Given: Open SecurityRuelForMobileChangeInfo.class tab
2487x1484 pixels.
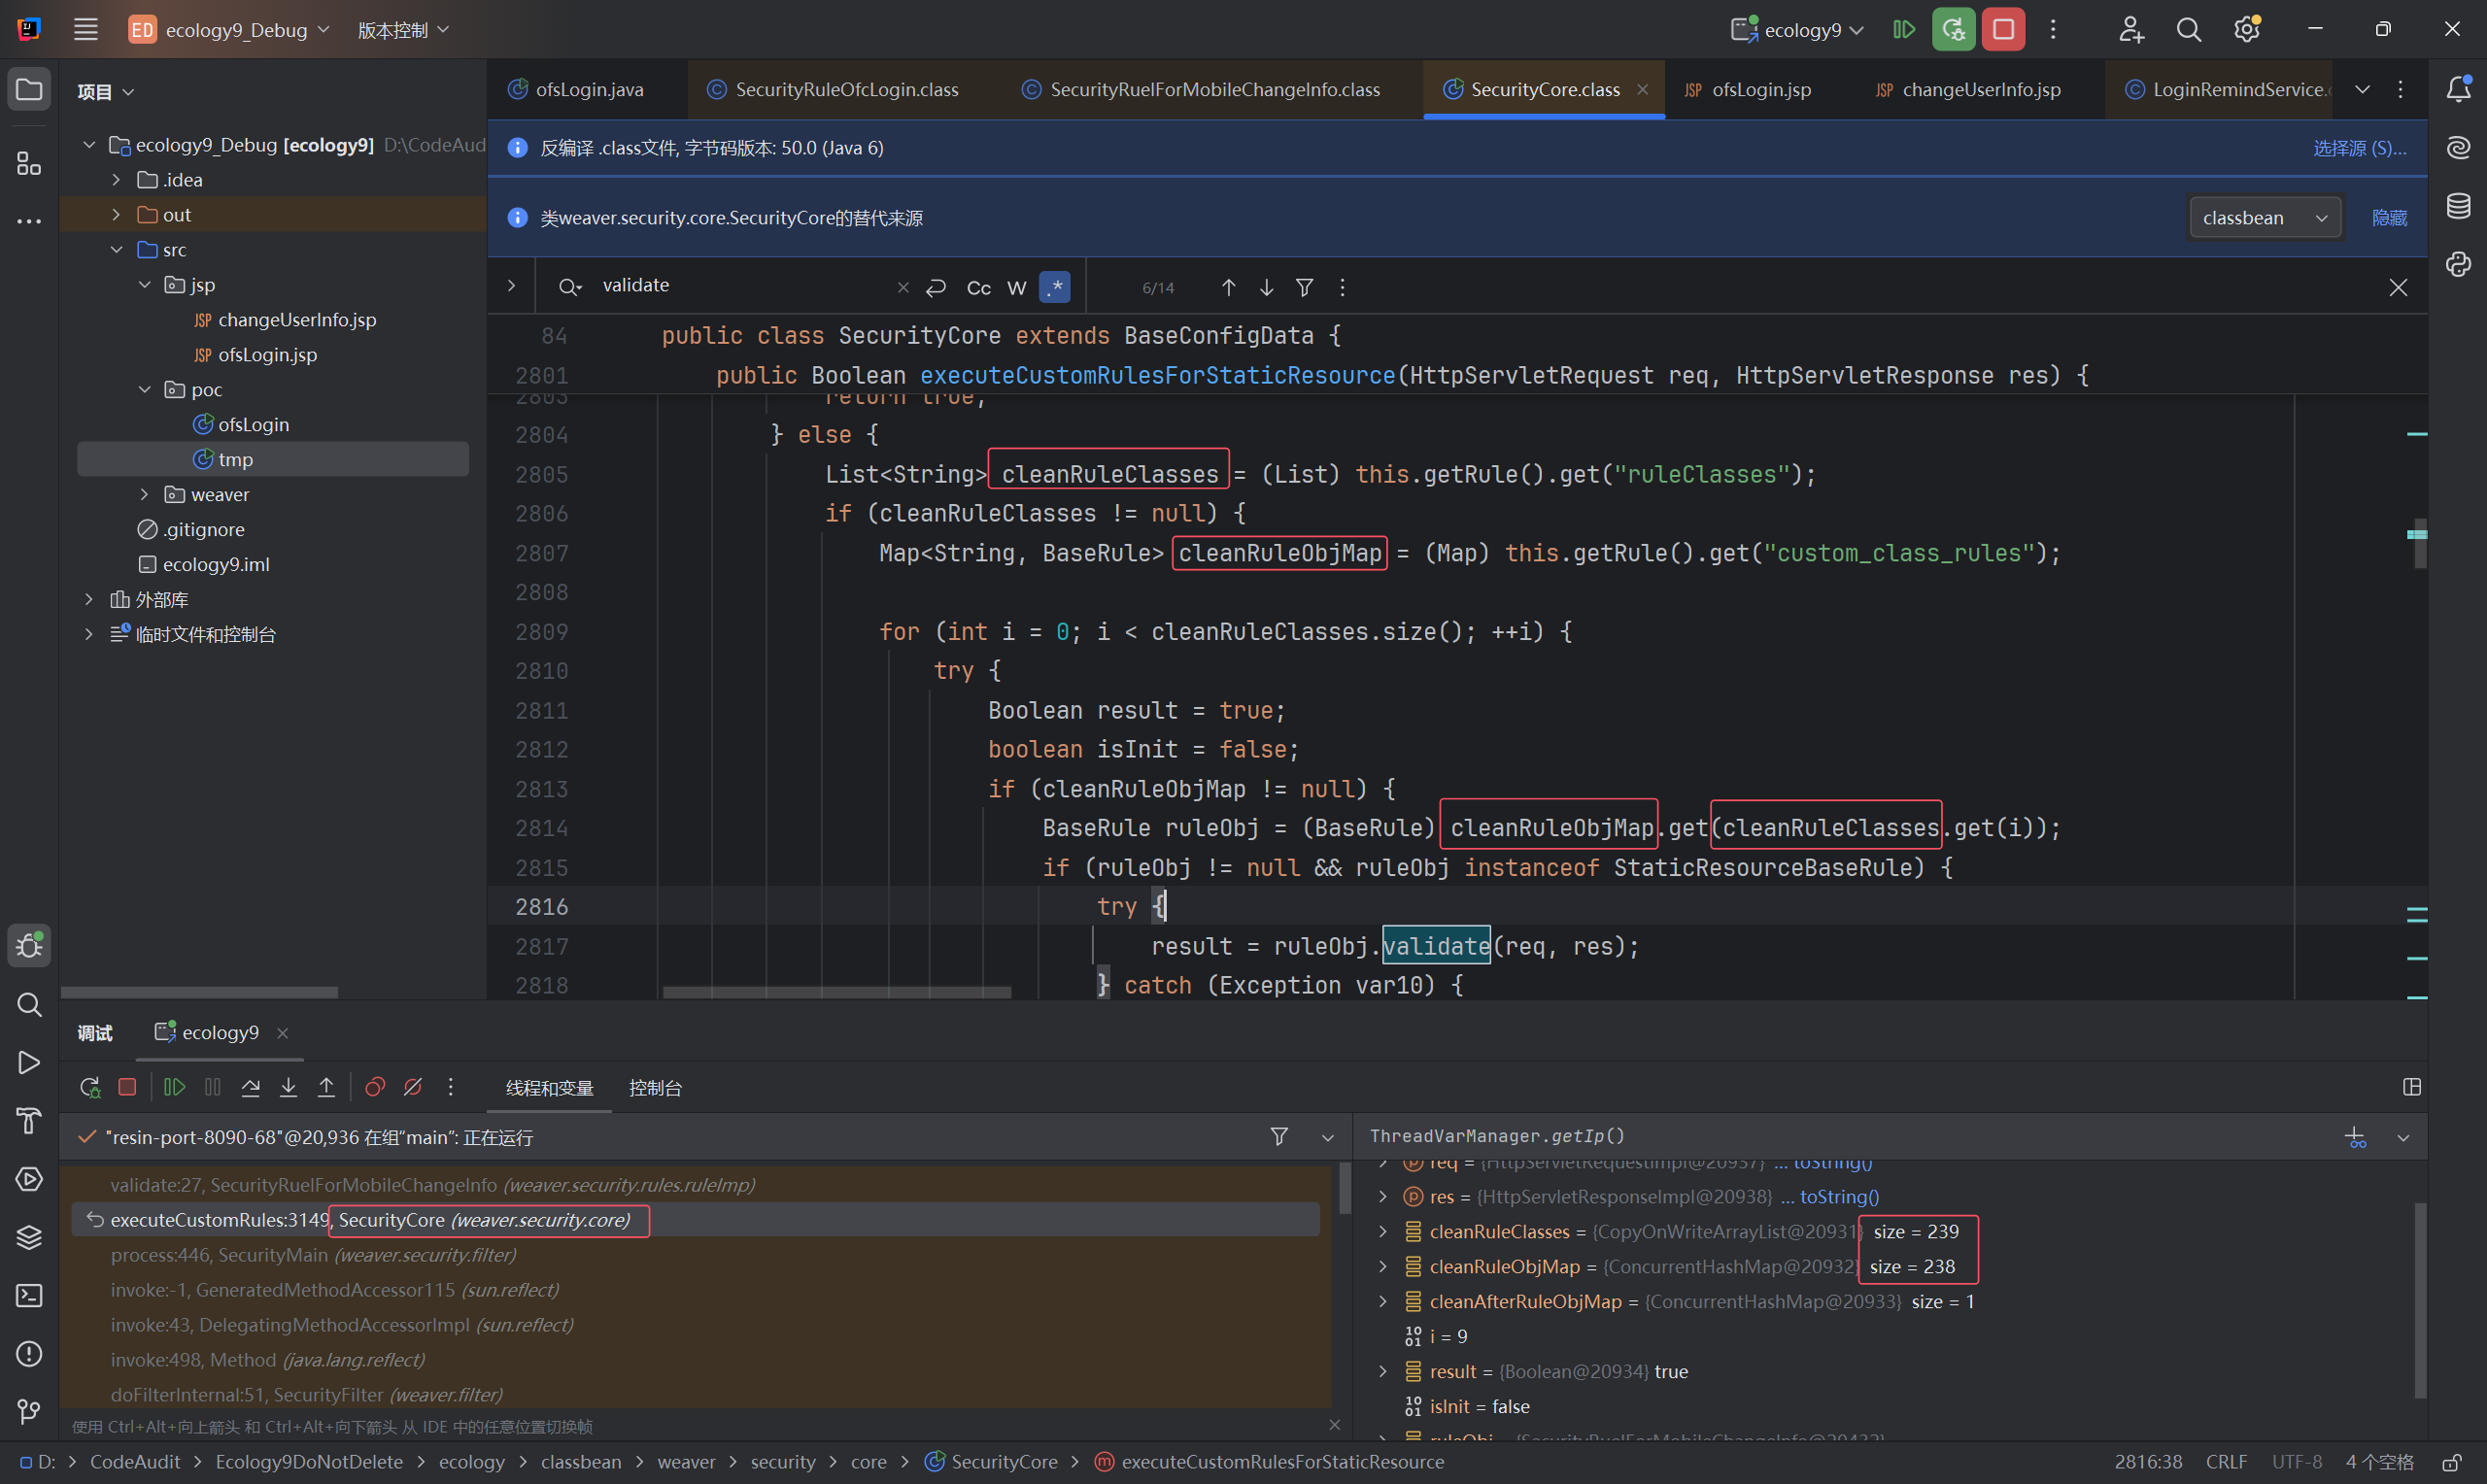Looking at the screenshot, I should [x=1200, y=90].
